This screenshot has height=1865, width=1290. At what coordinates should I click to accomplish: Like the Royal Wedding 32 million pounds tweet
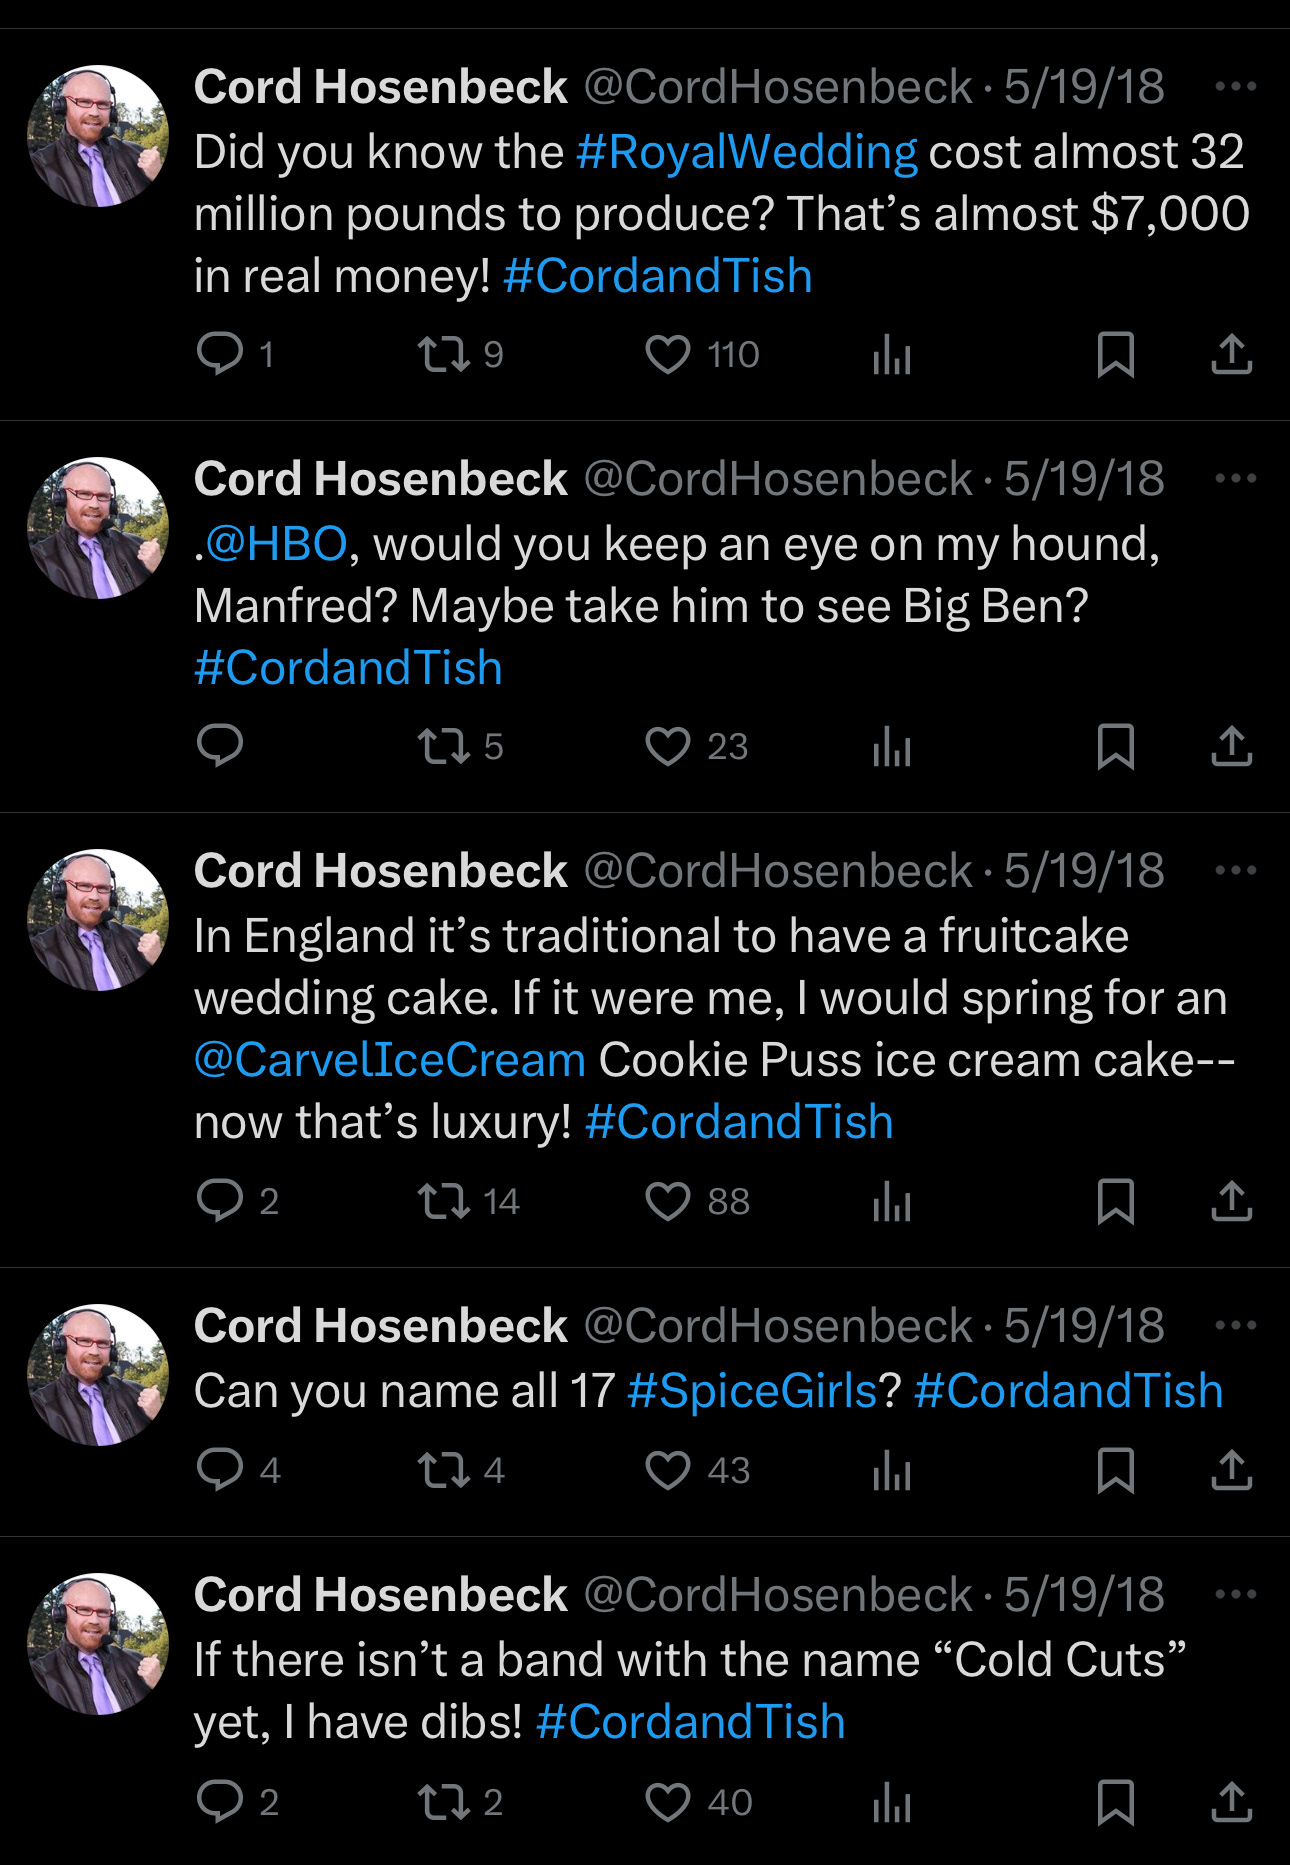(667, 354)
